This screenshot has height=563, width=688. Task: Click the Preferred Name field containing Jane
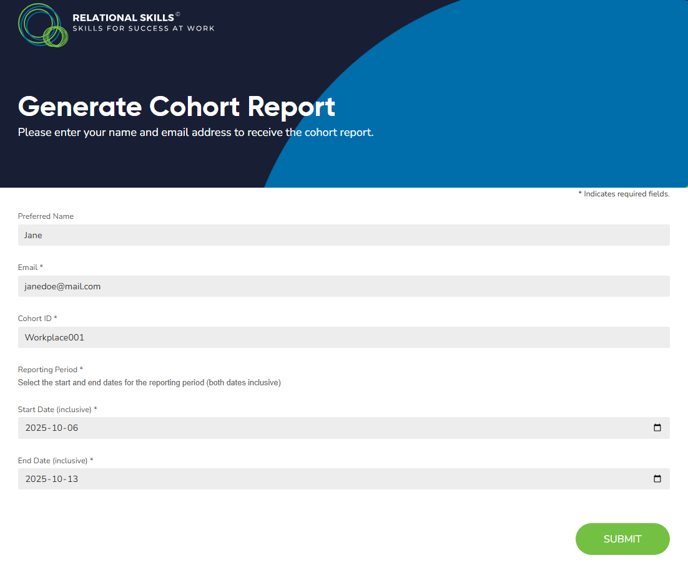tap(343, 235)
